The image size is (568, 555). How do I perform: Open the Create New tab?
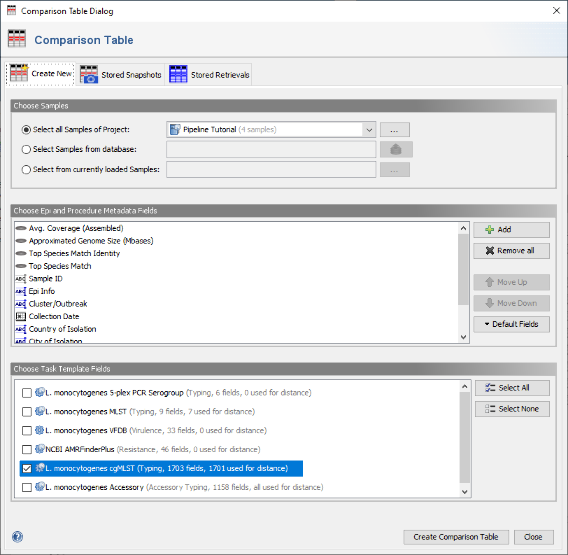pyautogui.click(x=40, y=74)
